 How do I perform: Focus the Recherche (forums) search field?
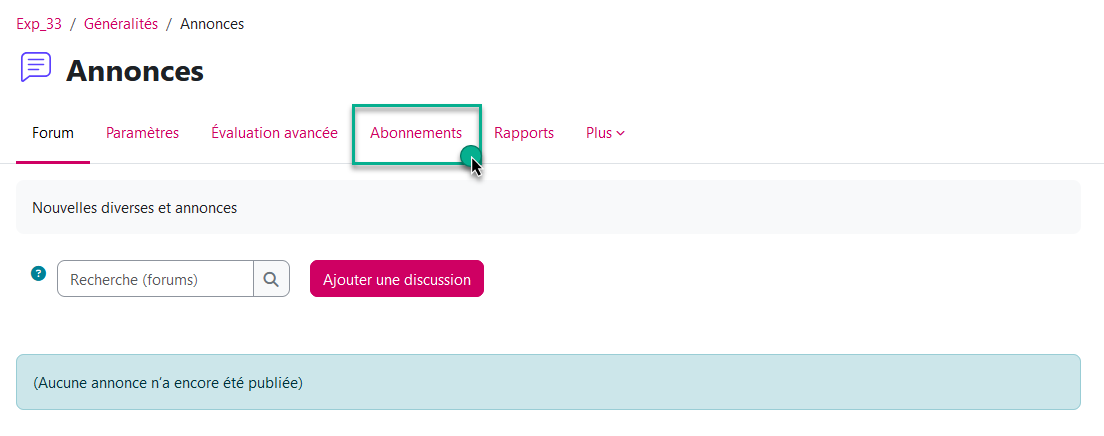pyautogui.click(x=155, y=280)
